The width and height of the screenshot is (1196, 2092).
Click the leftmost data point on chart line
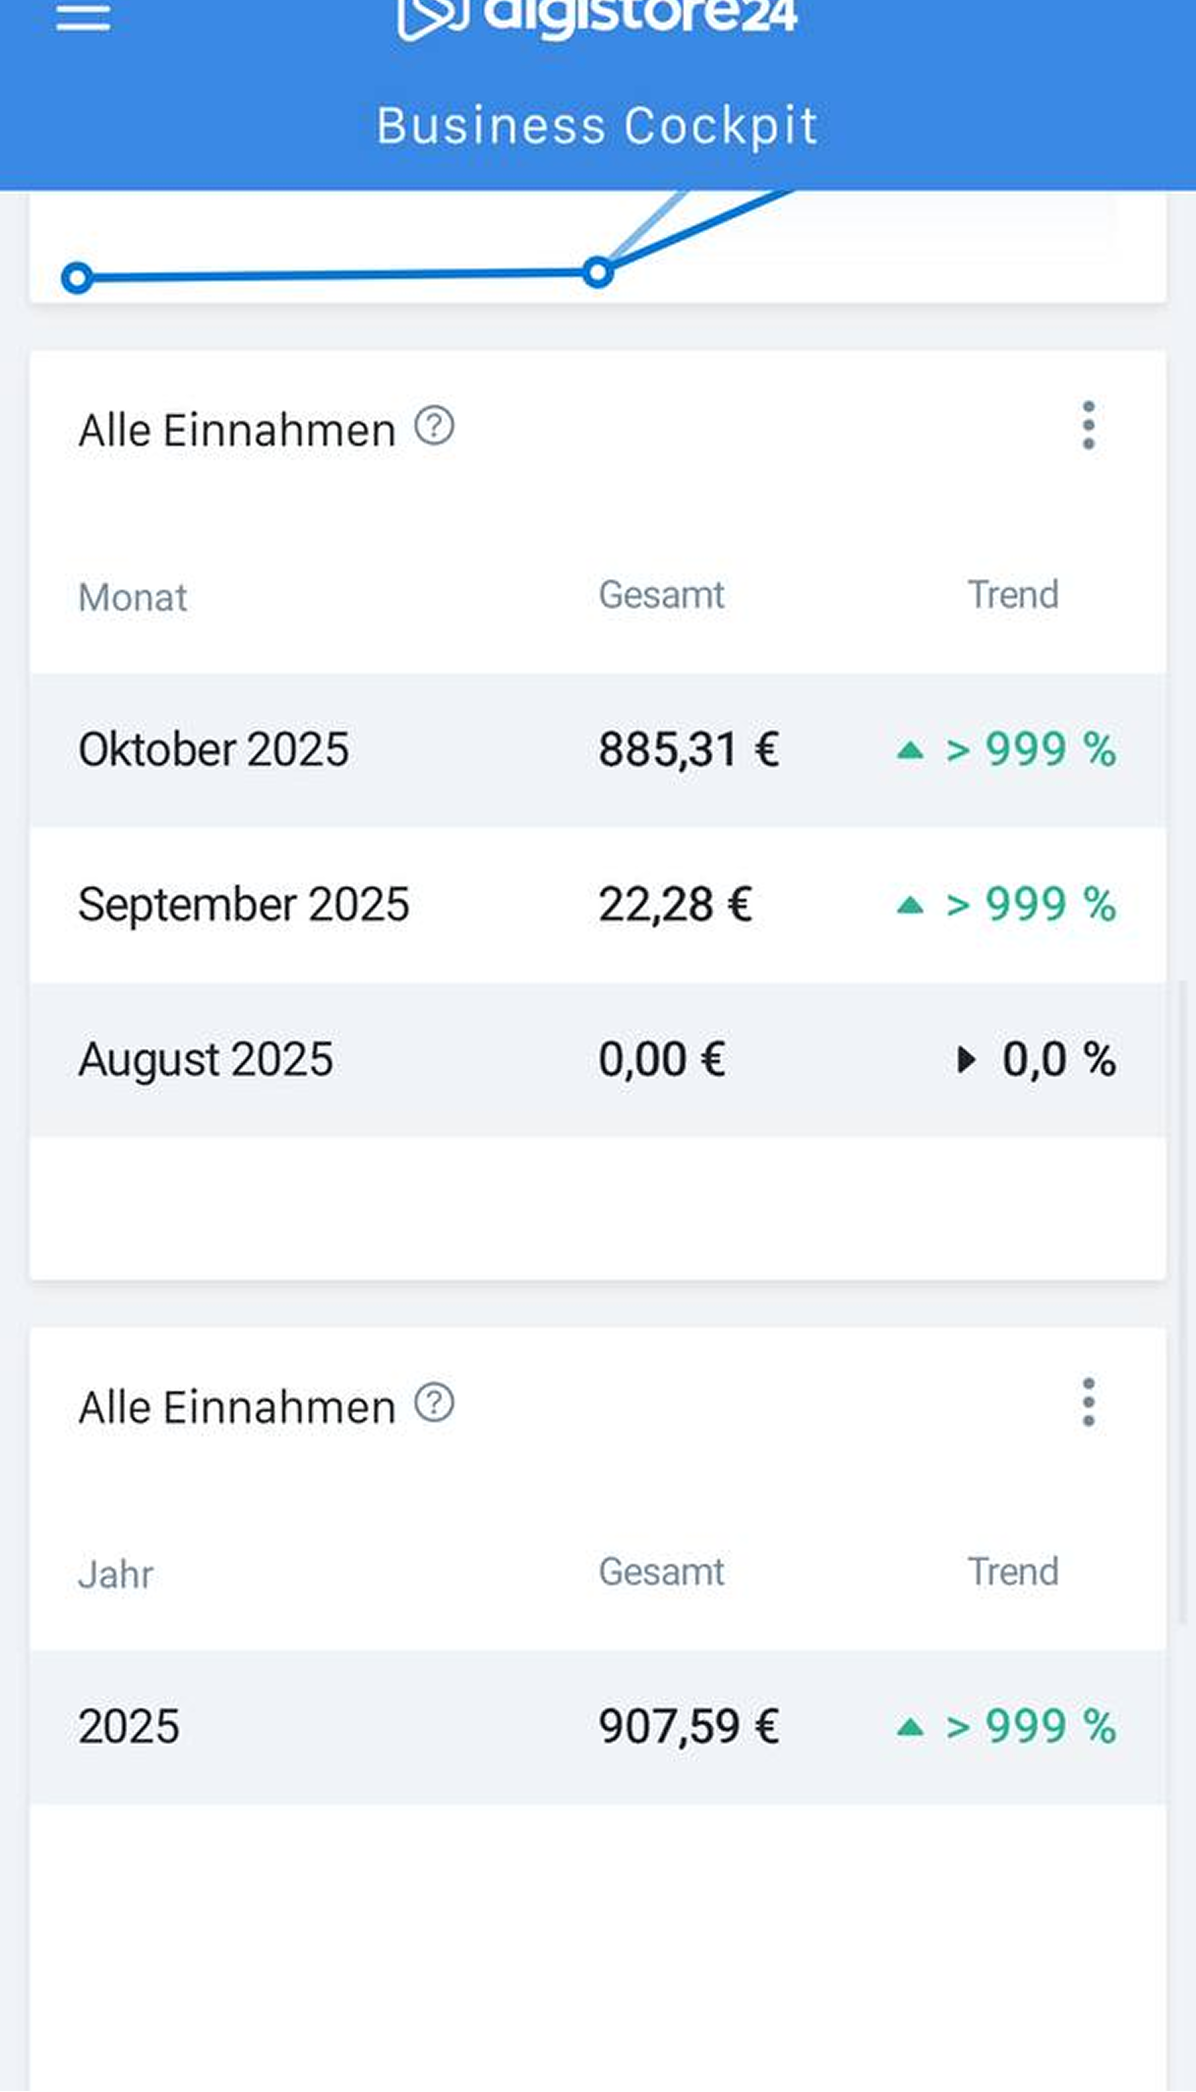(77, 277)
